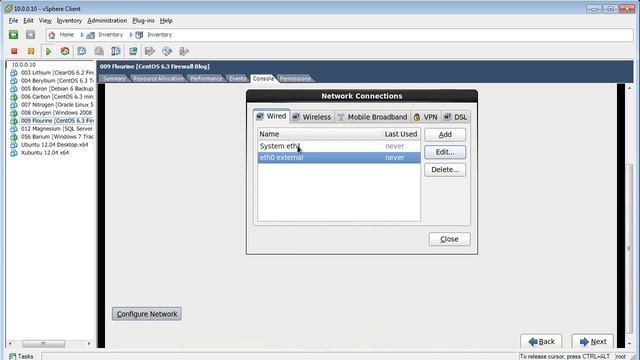Image resolution: width=640 pixels, height=360 pixels.
Task: Open the Edit menu
Action: click(28, 20)
